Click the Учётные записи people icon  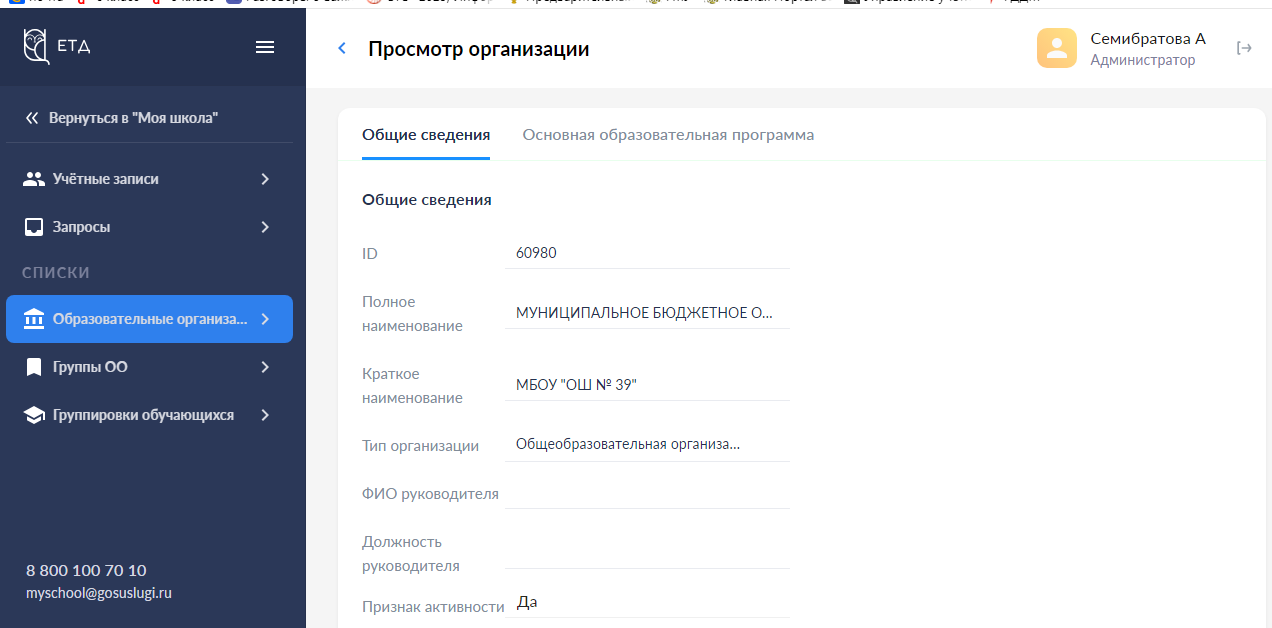point(34,179)
